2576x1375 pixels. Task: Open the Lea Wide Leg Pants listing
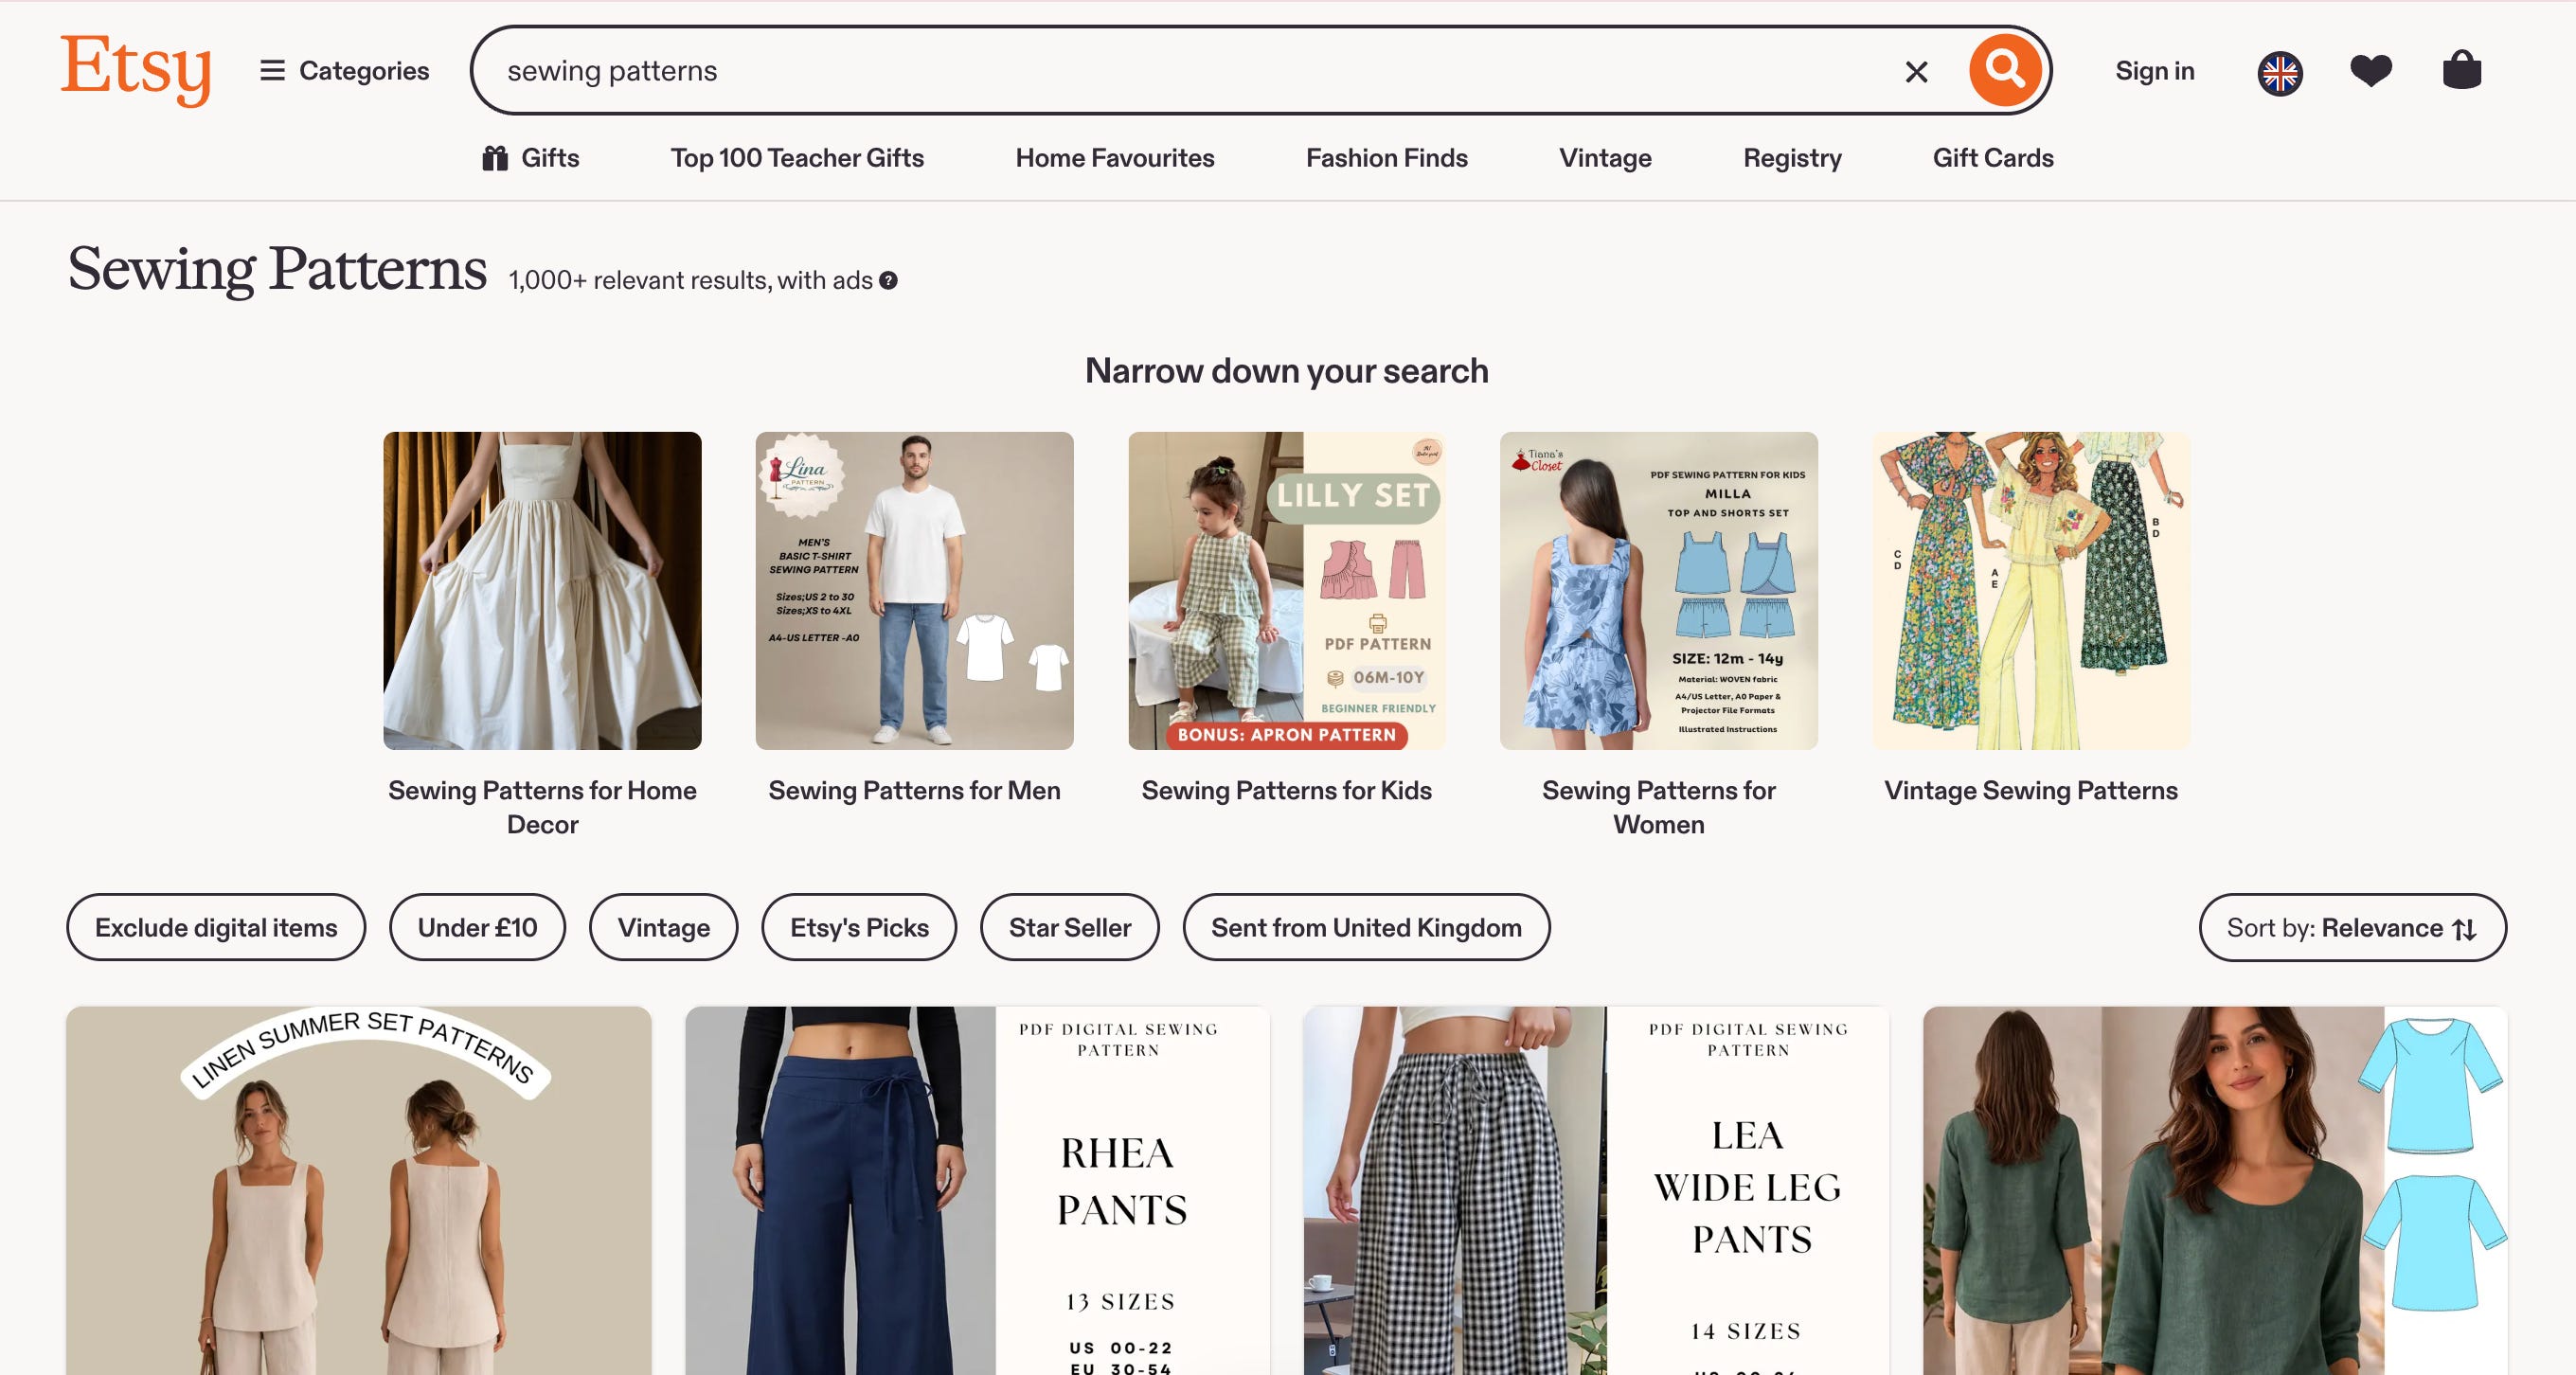(x=1596, y=1190)
